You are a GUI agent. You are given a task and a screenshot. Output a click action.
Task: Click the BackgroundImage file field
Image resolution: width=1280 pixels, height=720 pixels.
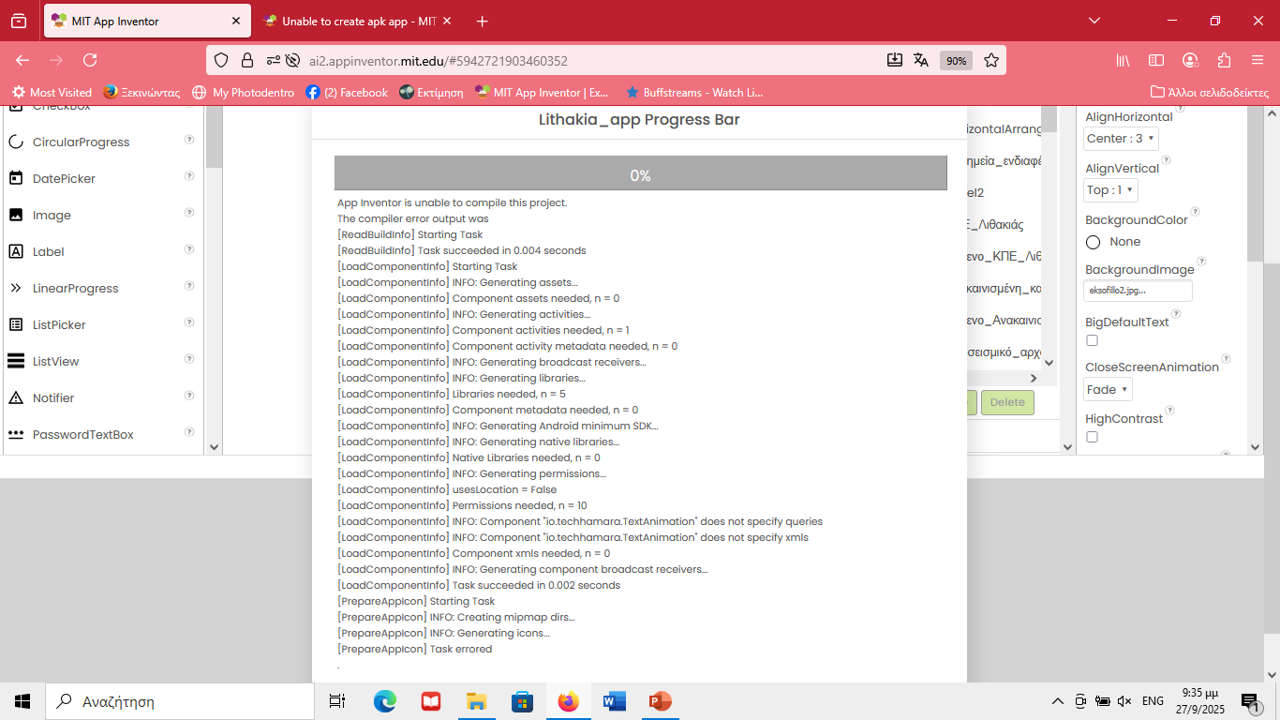1138,291
